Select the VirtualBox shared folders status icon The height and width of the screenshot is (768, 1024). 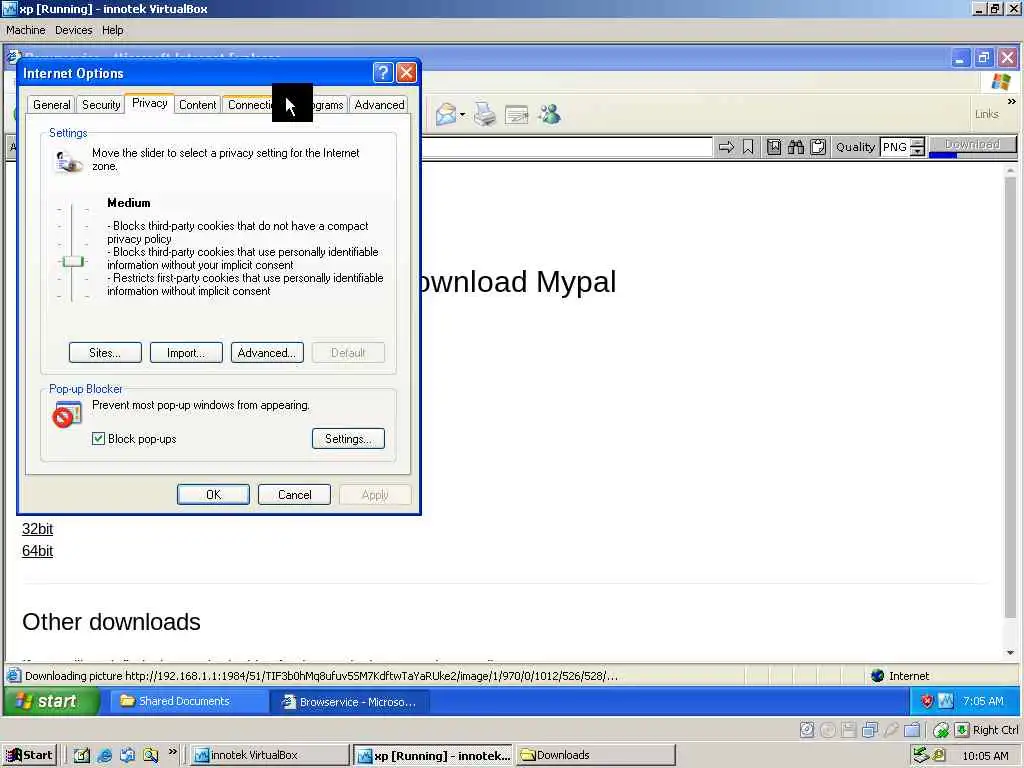(912, 729)
